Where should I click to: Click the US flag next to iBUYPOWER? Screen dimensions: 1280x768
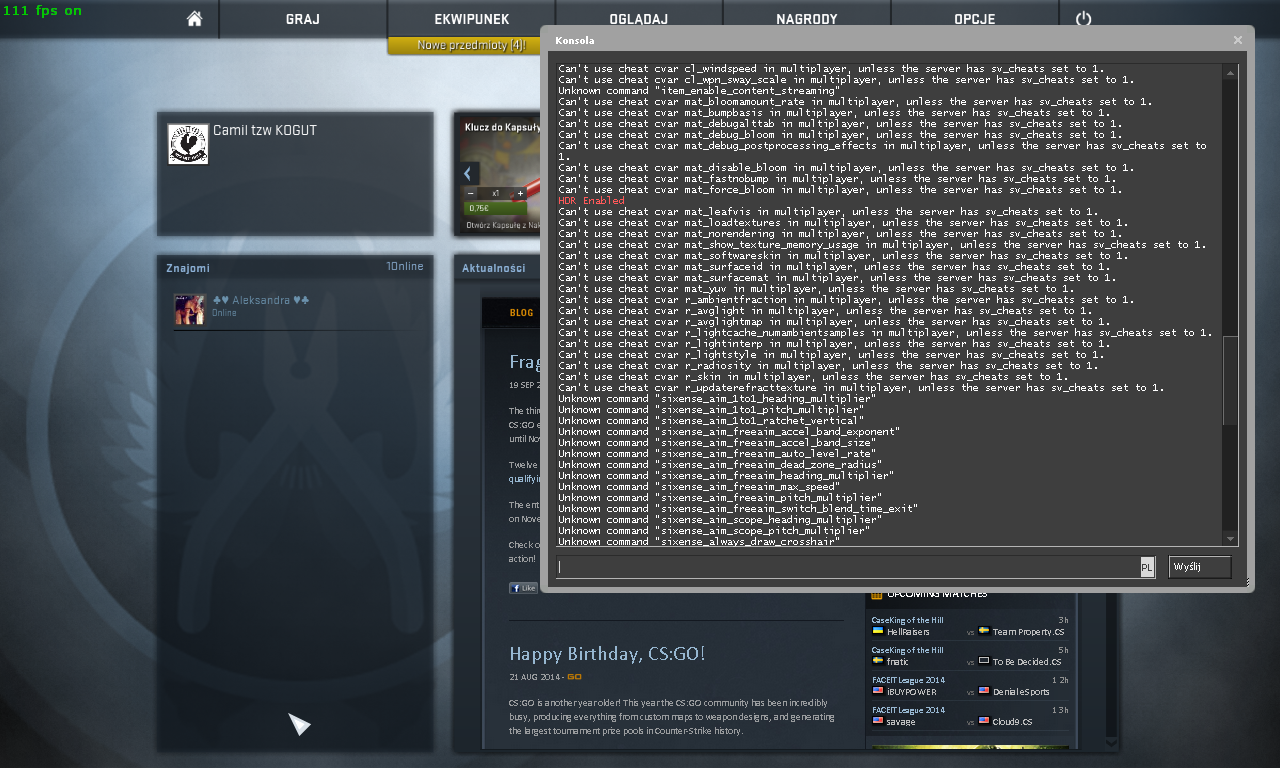(877, 691)
